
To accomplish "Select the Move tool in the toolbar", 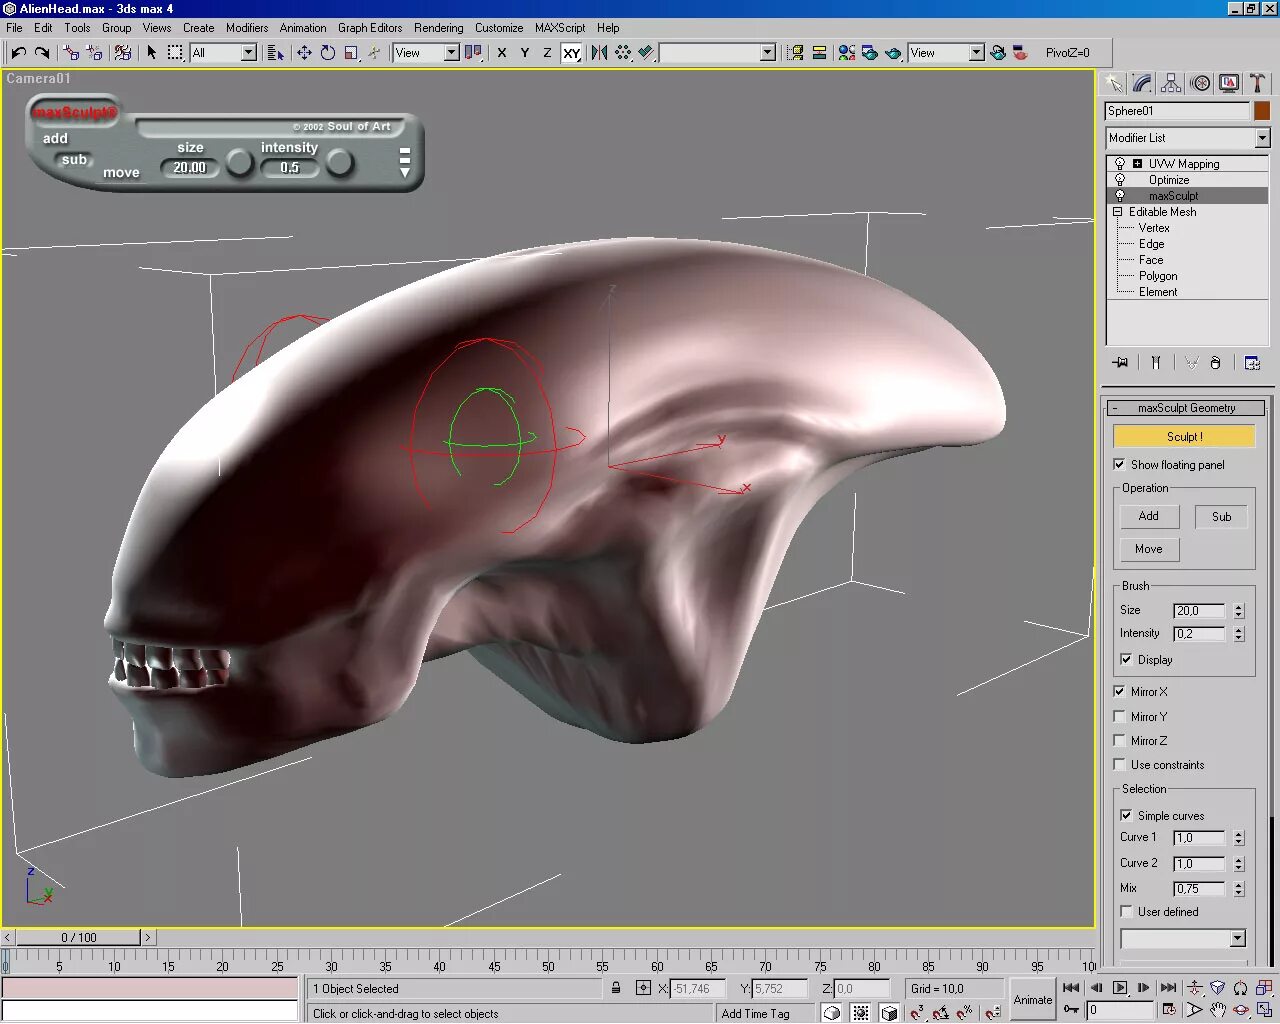I will pyautogui.click(x=304, y=53).
